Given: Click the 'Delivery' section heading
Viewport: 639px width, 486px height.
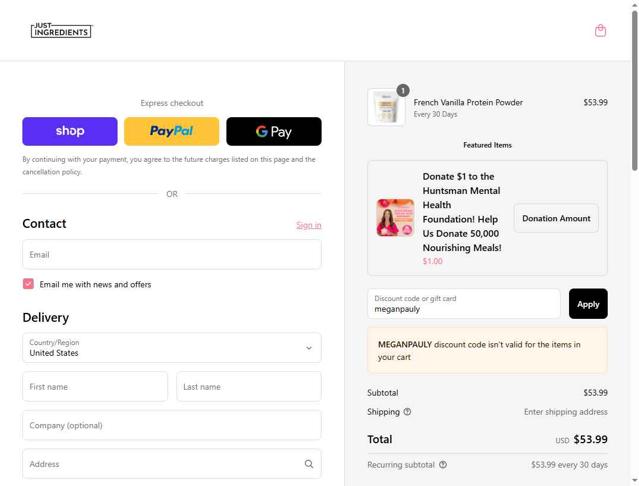Looking at the screenshot, I should tap(46, 318).
